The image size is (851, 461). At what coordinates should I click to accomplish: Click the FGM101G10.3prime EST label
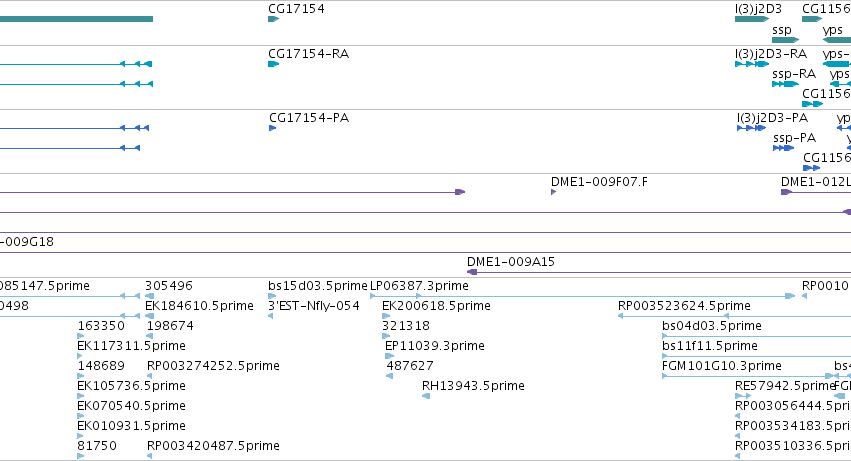[x=722, y=366]
